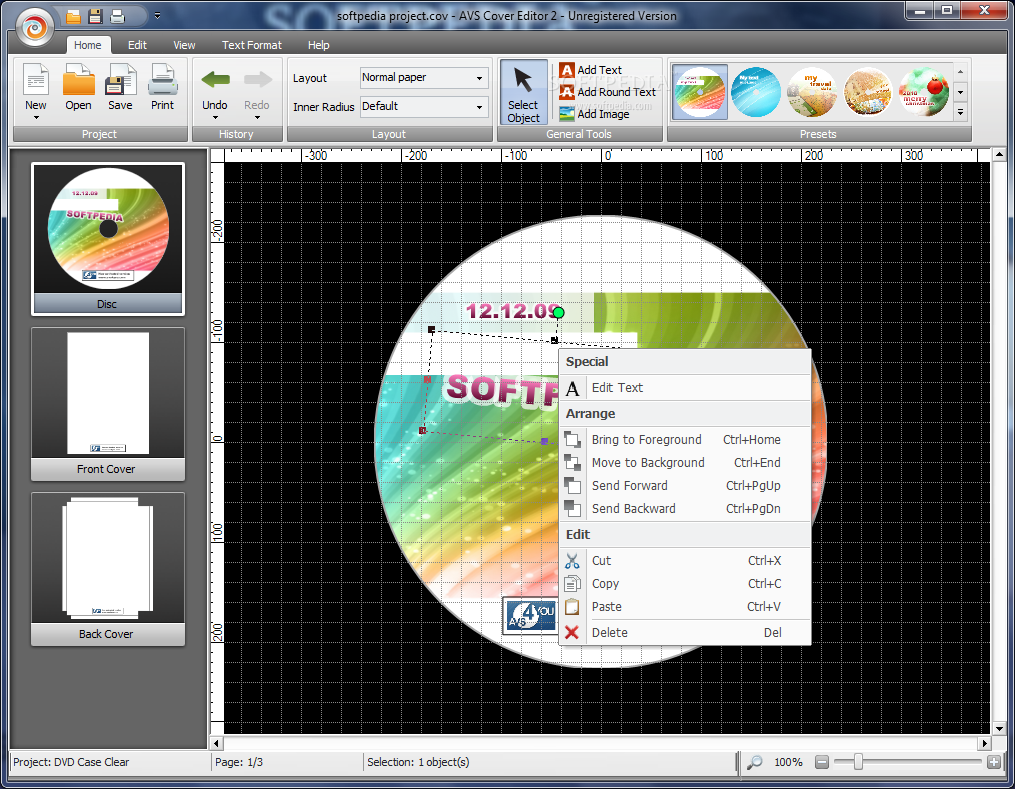Click the quick-access save icon in title bar
1015x789 pixels.
(95, 16)
